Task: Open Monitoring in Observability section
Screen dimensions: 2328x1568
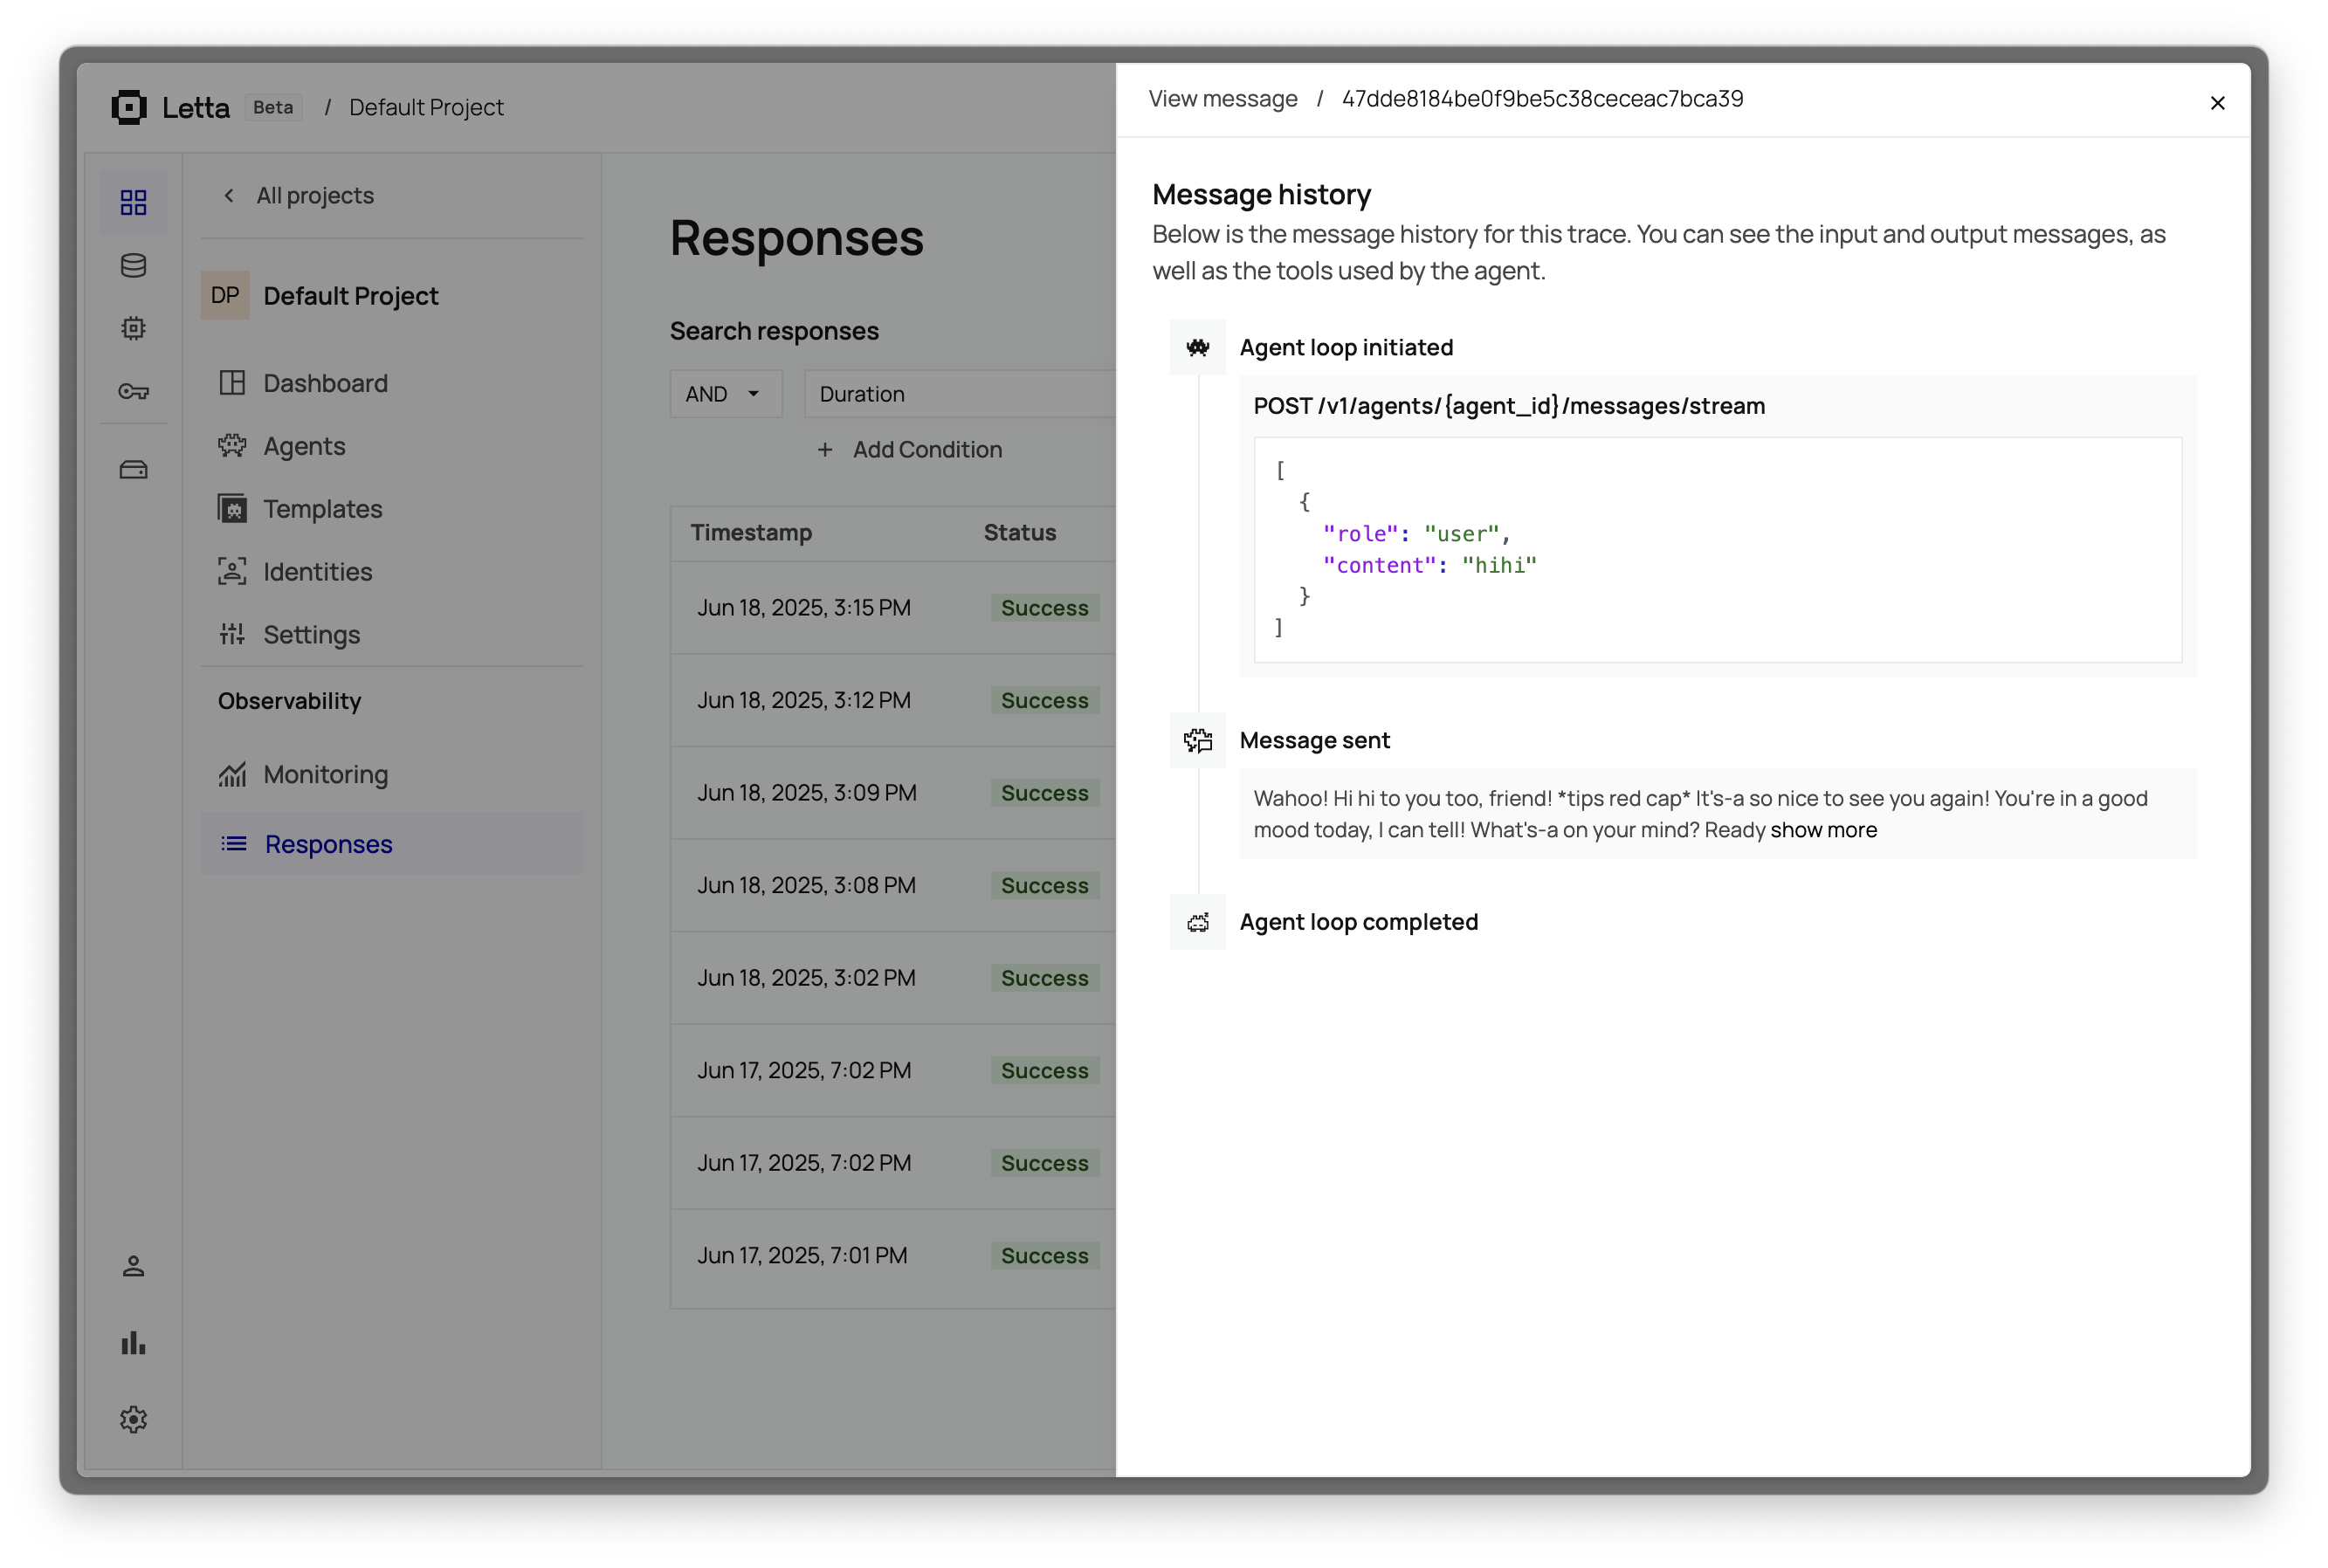Action: click(x=325, y=774)
